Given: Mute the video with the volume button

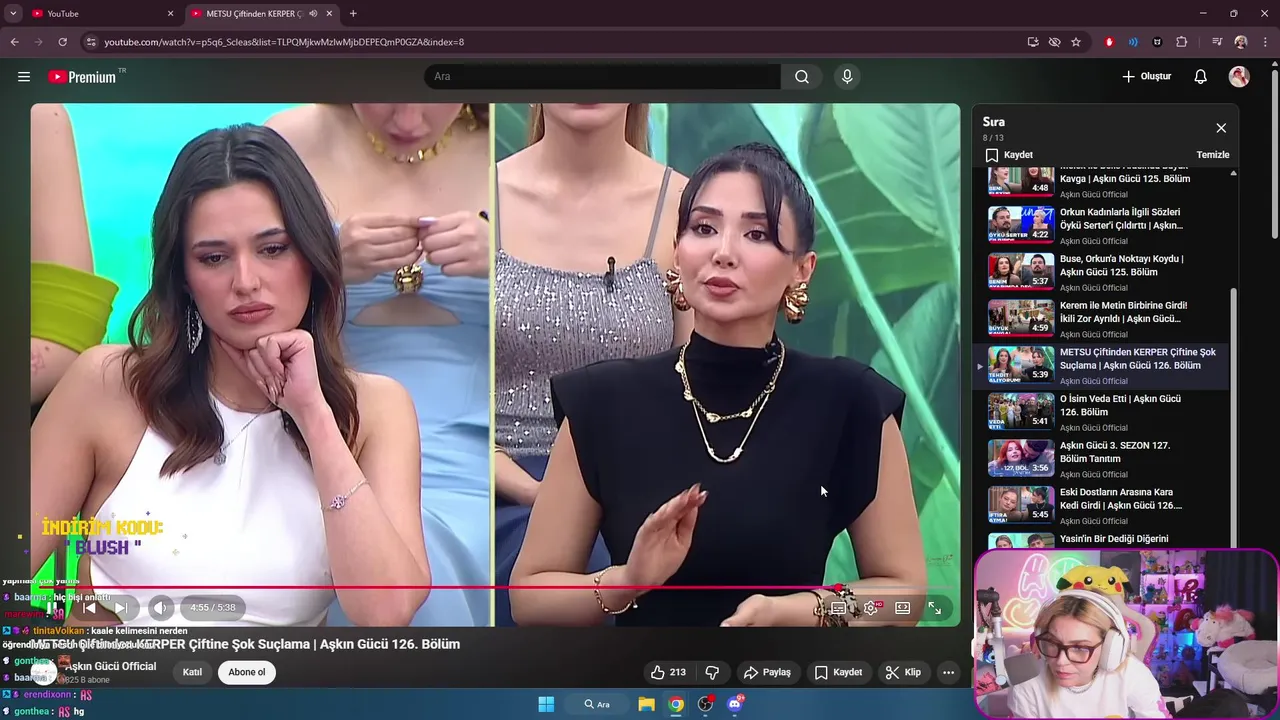Looking at the screenshot, I should point(160,608).
